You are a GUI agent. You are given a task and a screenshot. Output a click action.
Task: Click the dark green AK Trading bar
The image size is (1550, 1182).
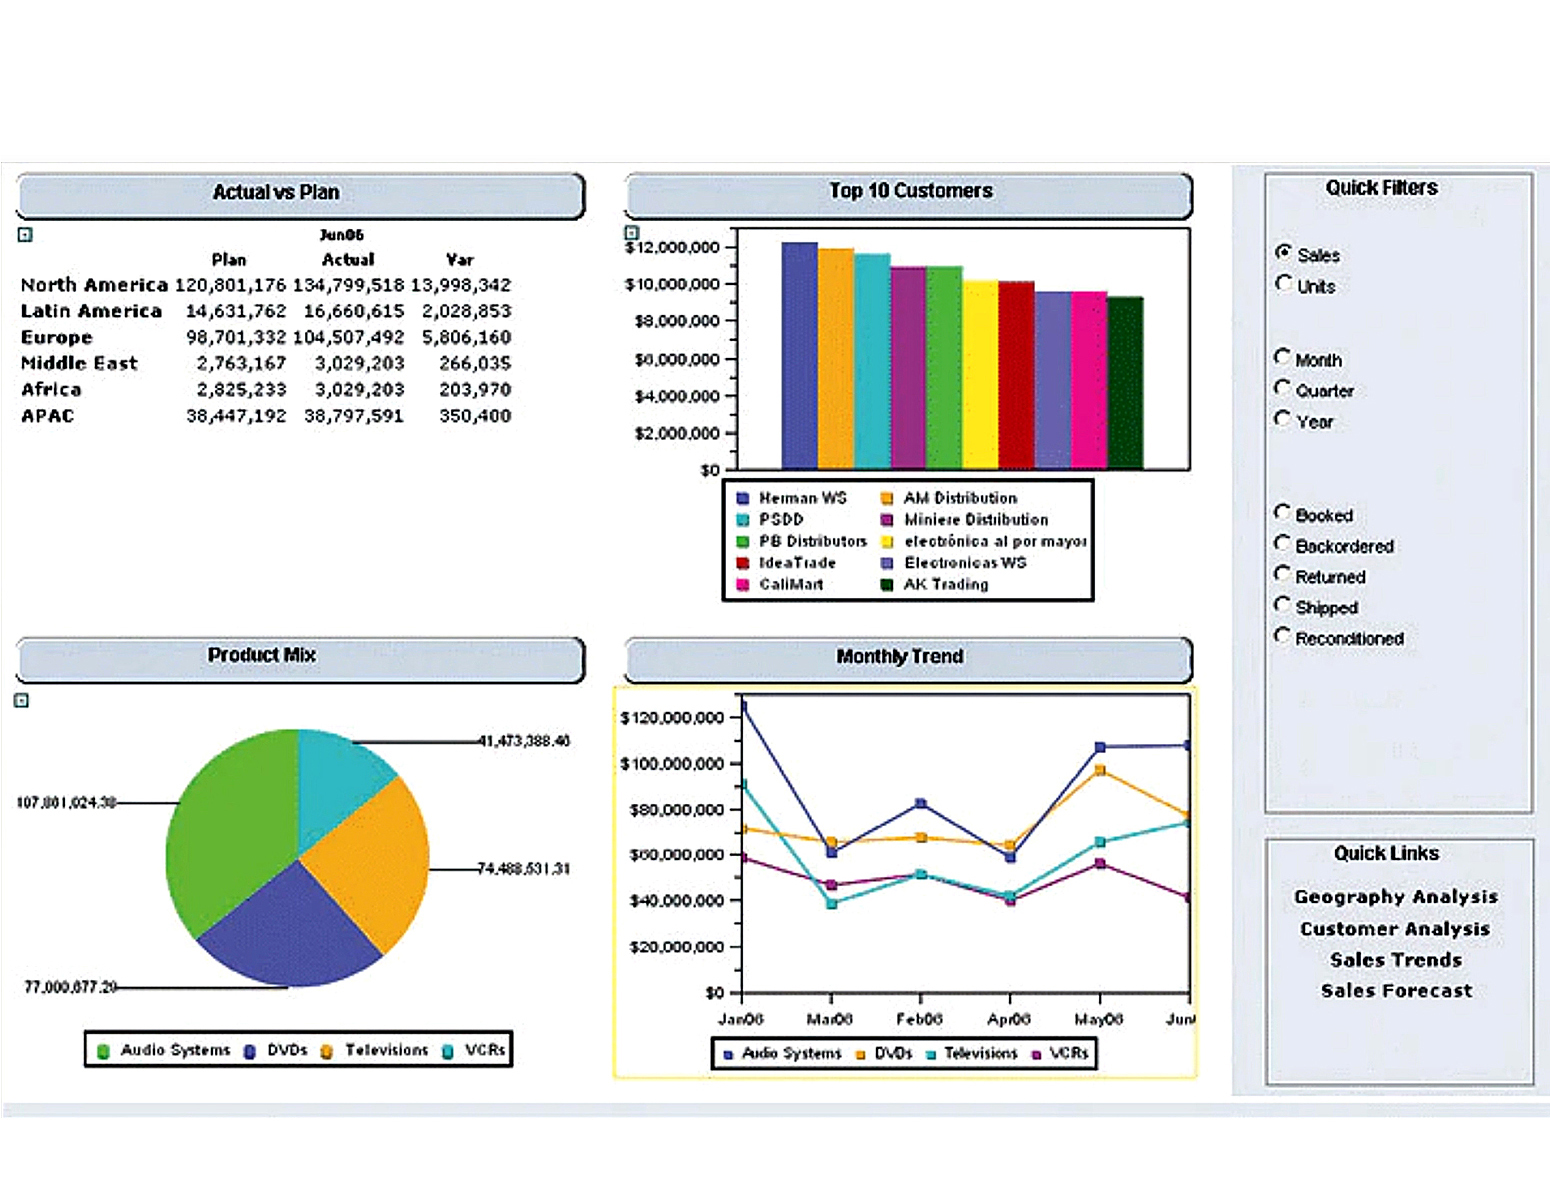coord(1125,383)
